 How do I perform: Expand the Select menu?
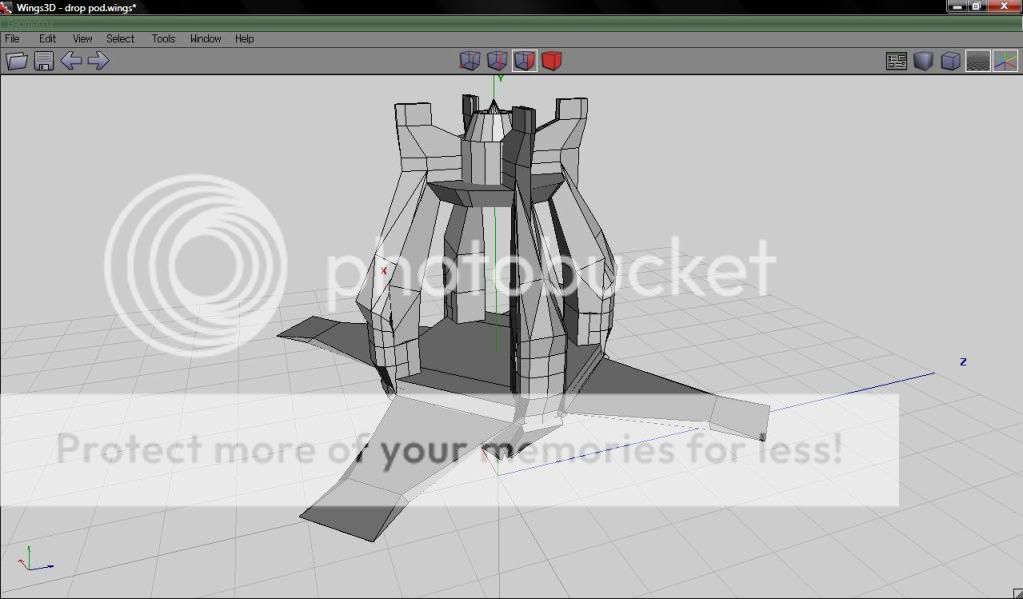120,39
